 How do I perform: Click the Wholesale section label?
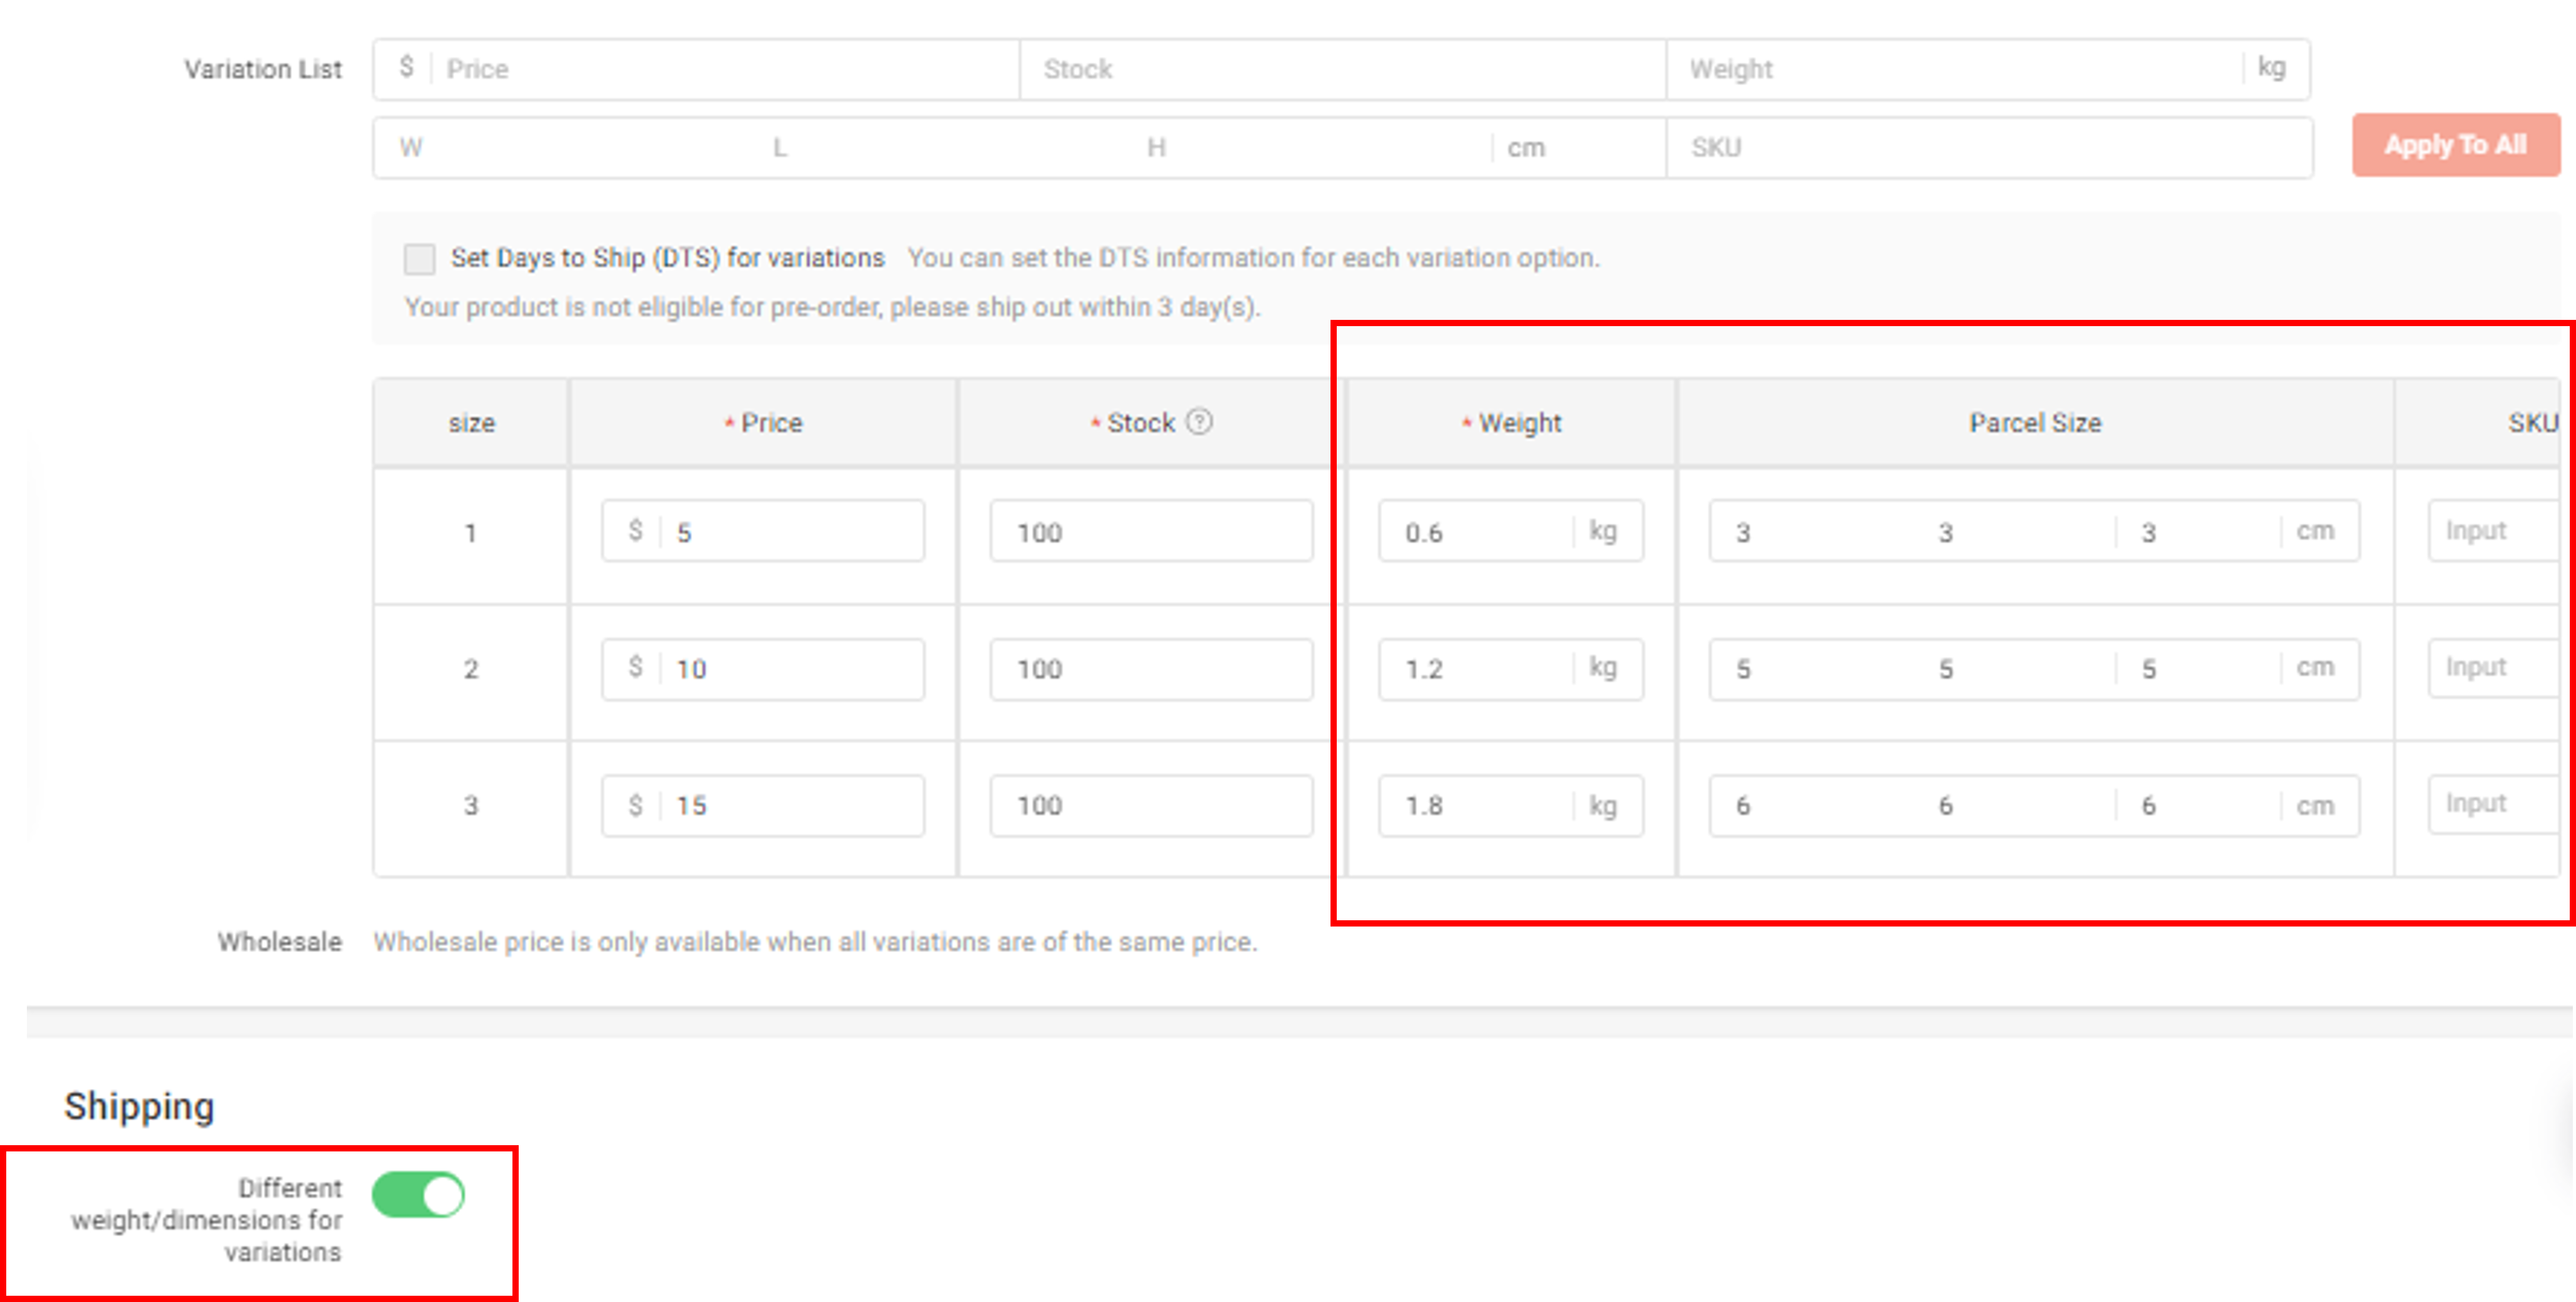click(x=280, y=941)
